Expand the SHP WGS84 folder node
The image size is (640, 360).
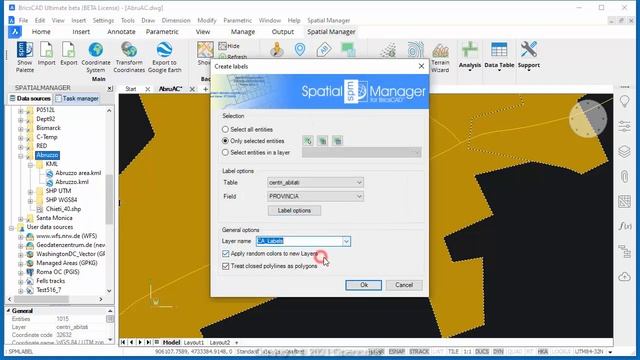pyautogui.click(x=31, y=200)
